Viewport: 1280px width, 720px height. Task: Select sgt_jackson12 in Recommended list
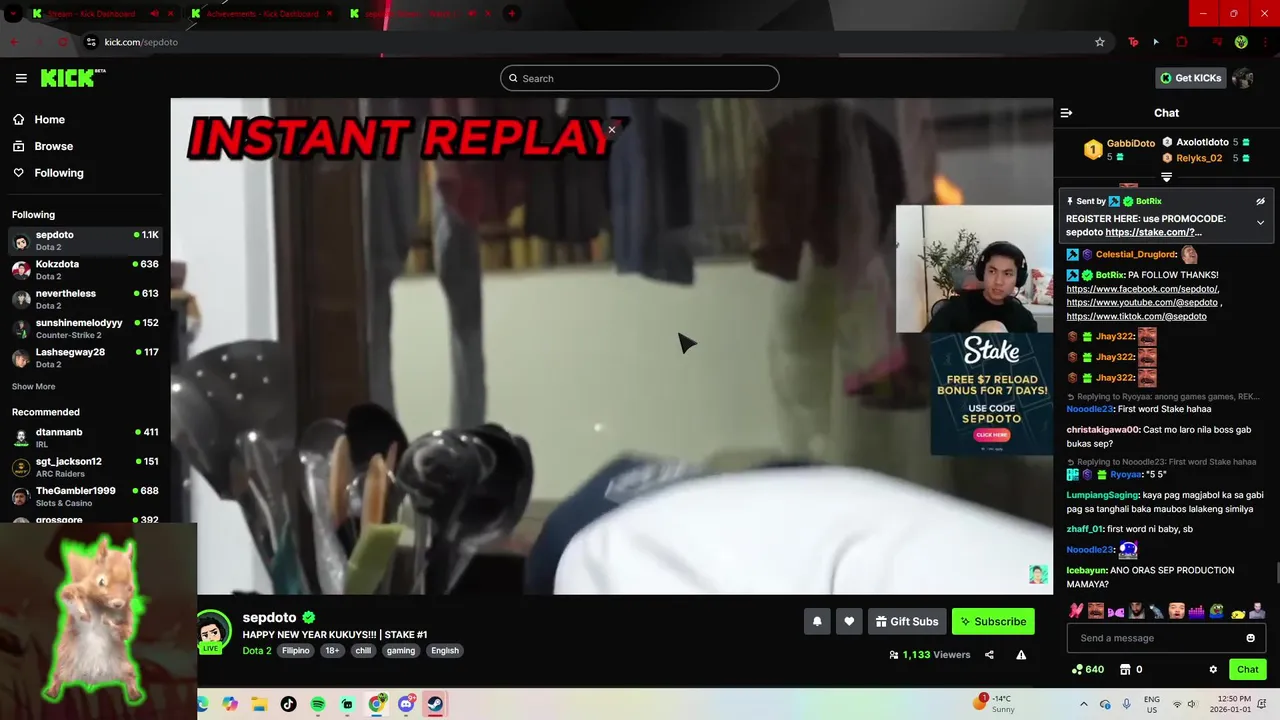[85, 467]
